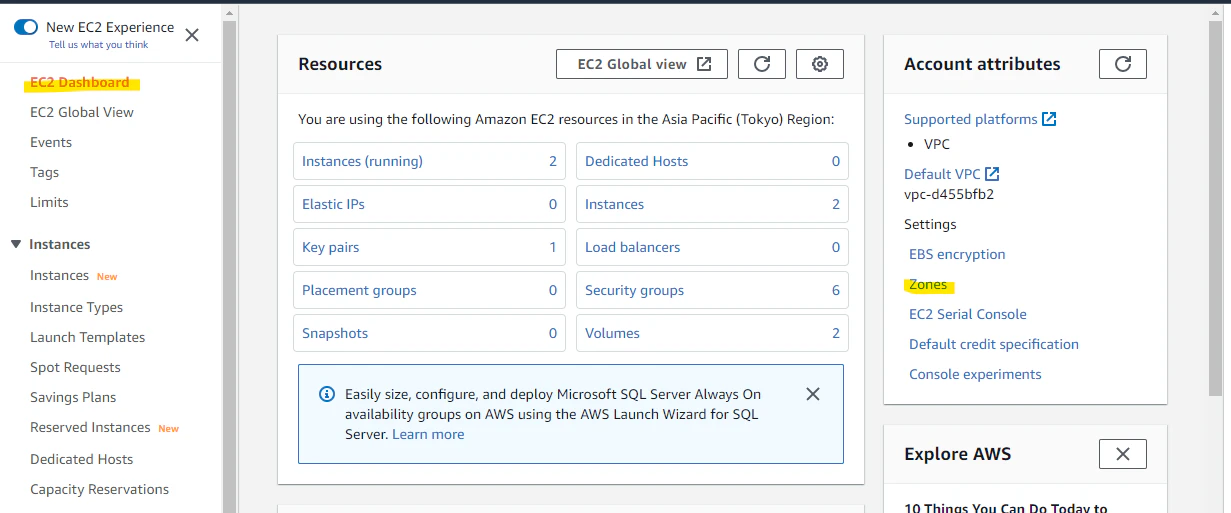Open Zones settings link
This screenshot has width=1231, height=513.
[928, 284]
